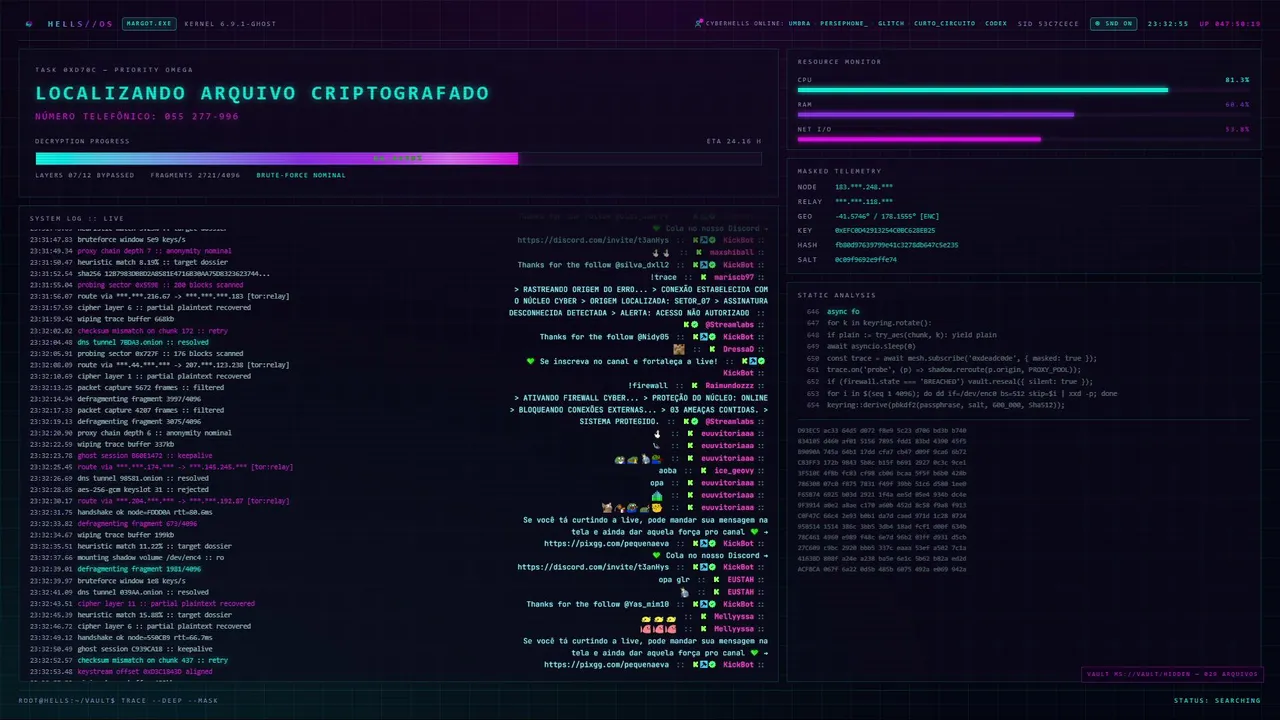Click the GEO coordinates telemetry value

point(887,216)
